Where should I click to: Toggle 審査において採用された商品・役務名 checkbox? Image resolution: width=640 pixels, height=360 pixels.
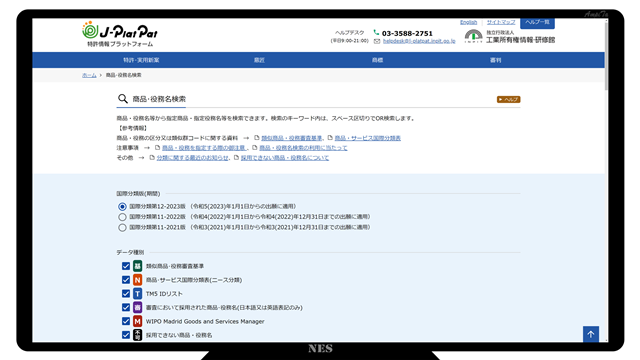pos(126,307)
